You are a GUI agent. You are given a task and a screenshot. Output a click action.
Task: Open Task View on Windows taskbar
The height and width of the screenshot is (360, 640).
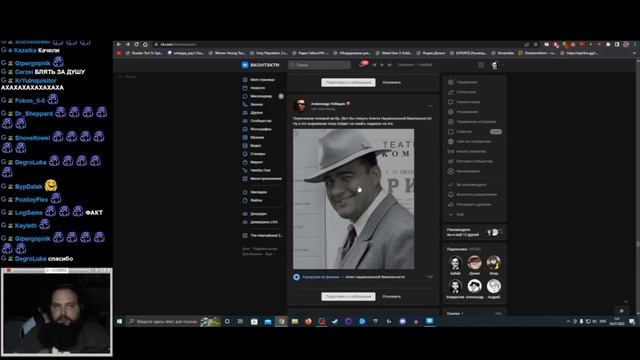pyautogui.click(x=240, y=322)
